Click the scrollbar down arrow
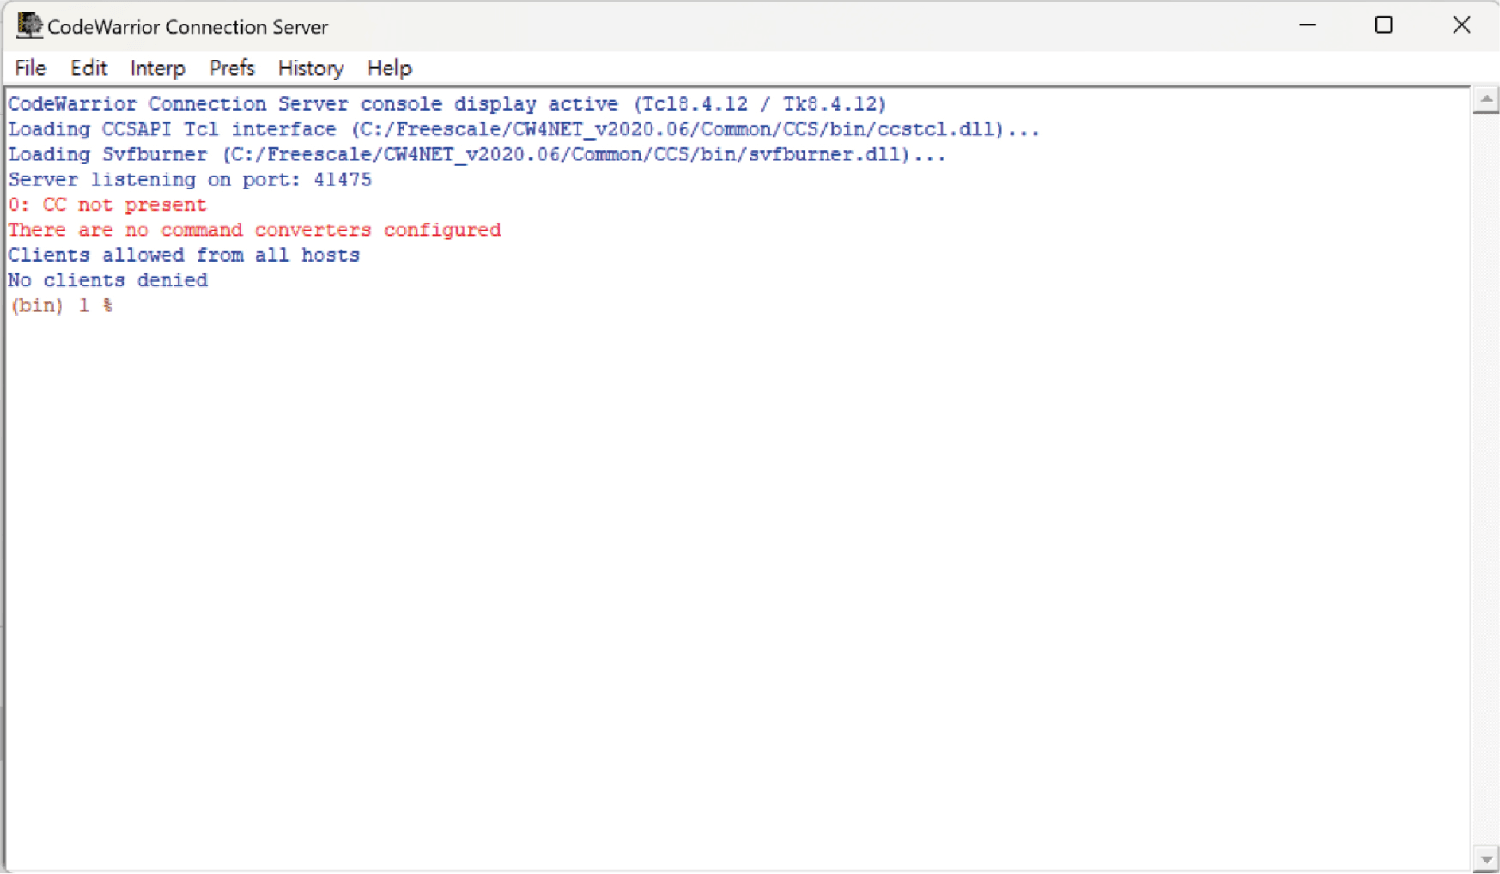This screenshot has width=1500, height=874. (1486, 859)
